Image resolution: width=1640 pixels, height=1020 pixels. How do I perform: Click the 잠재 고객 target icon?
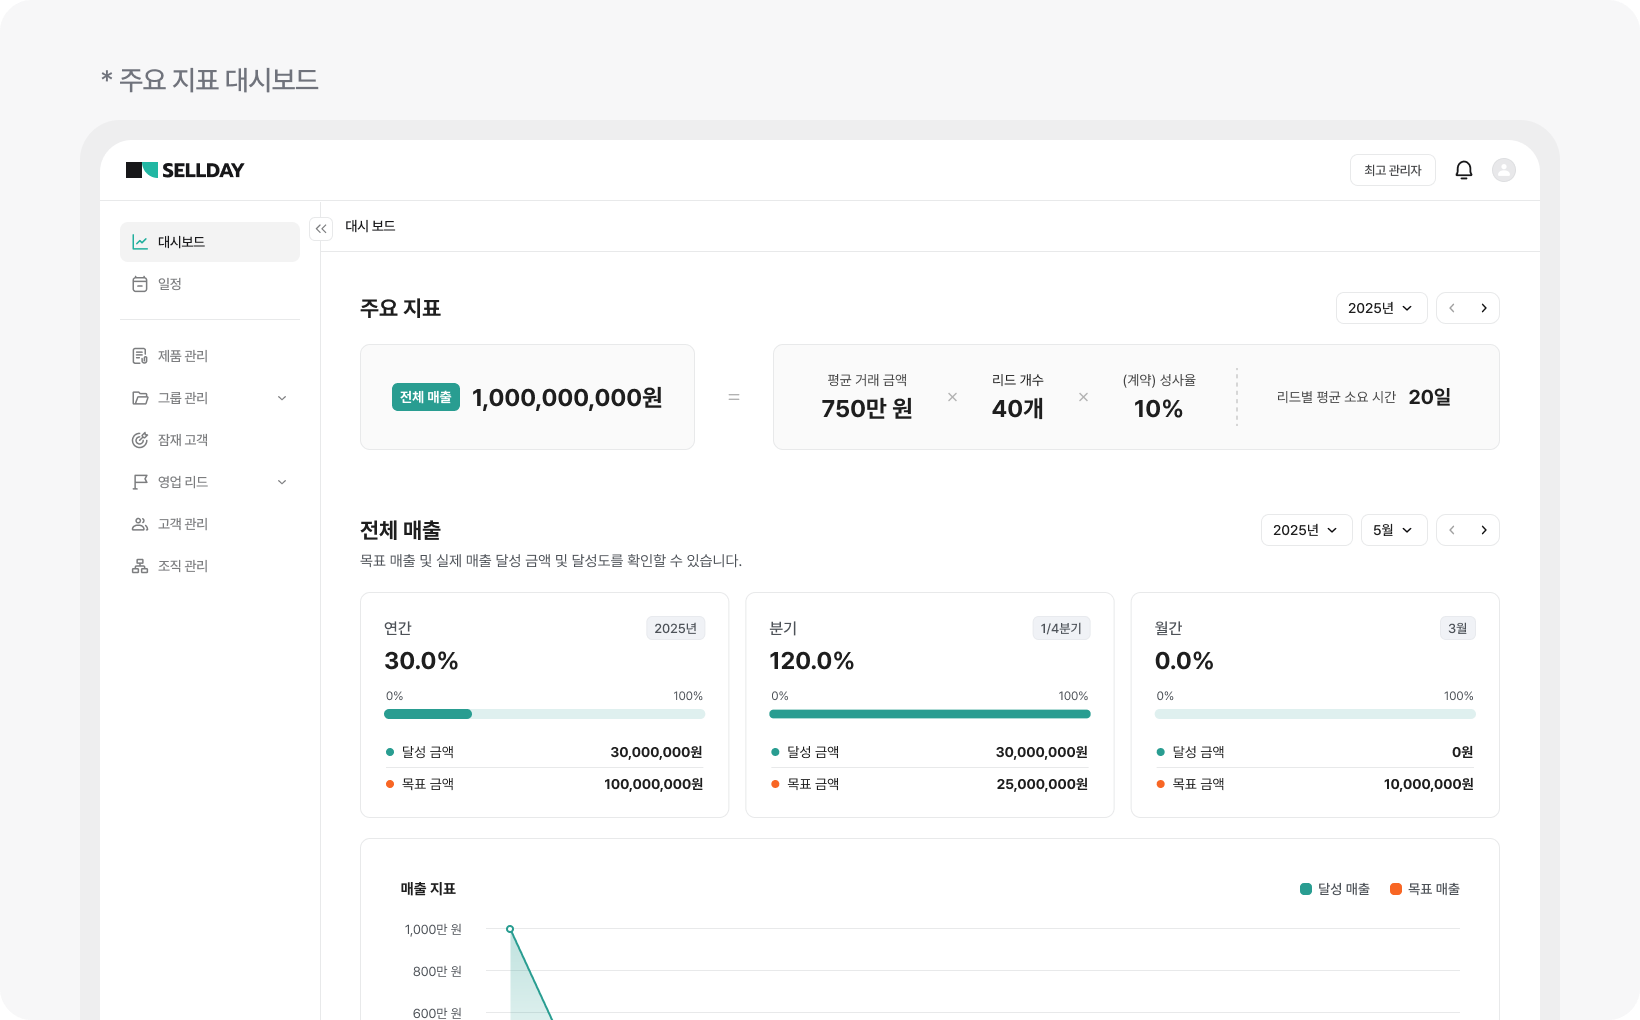[140, 440]
